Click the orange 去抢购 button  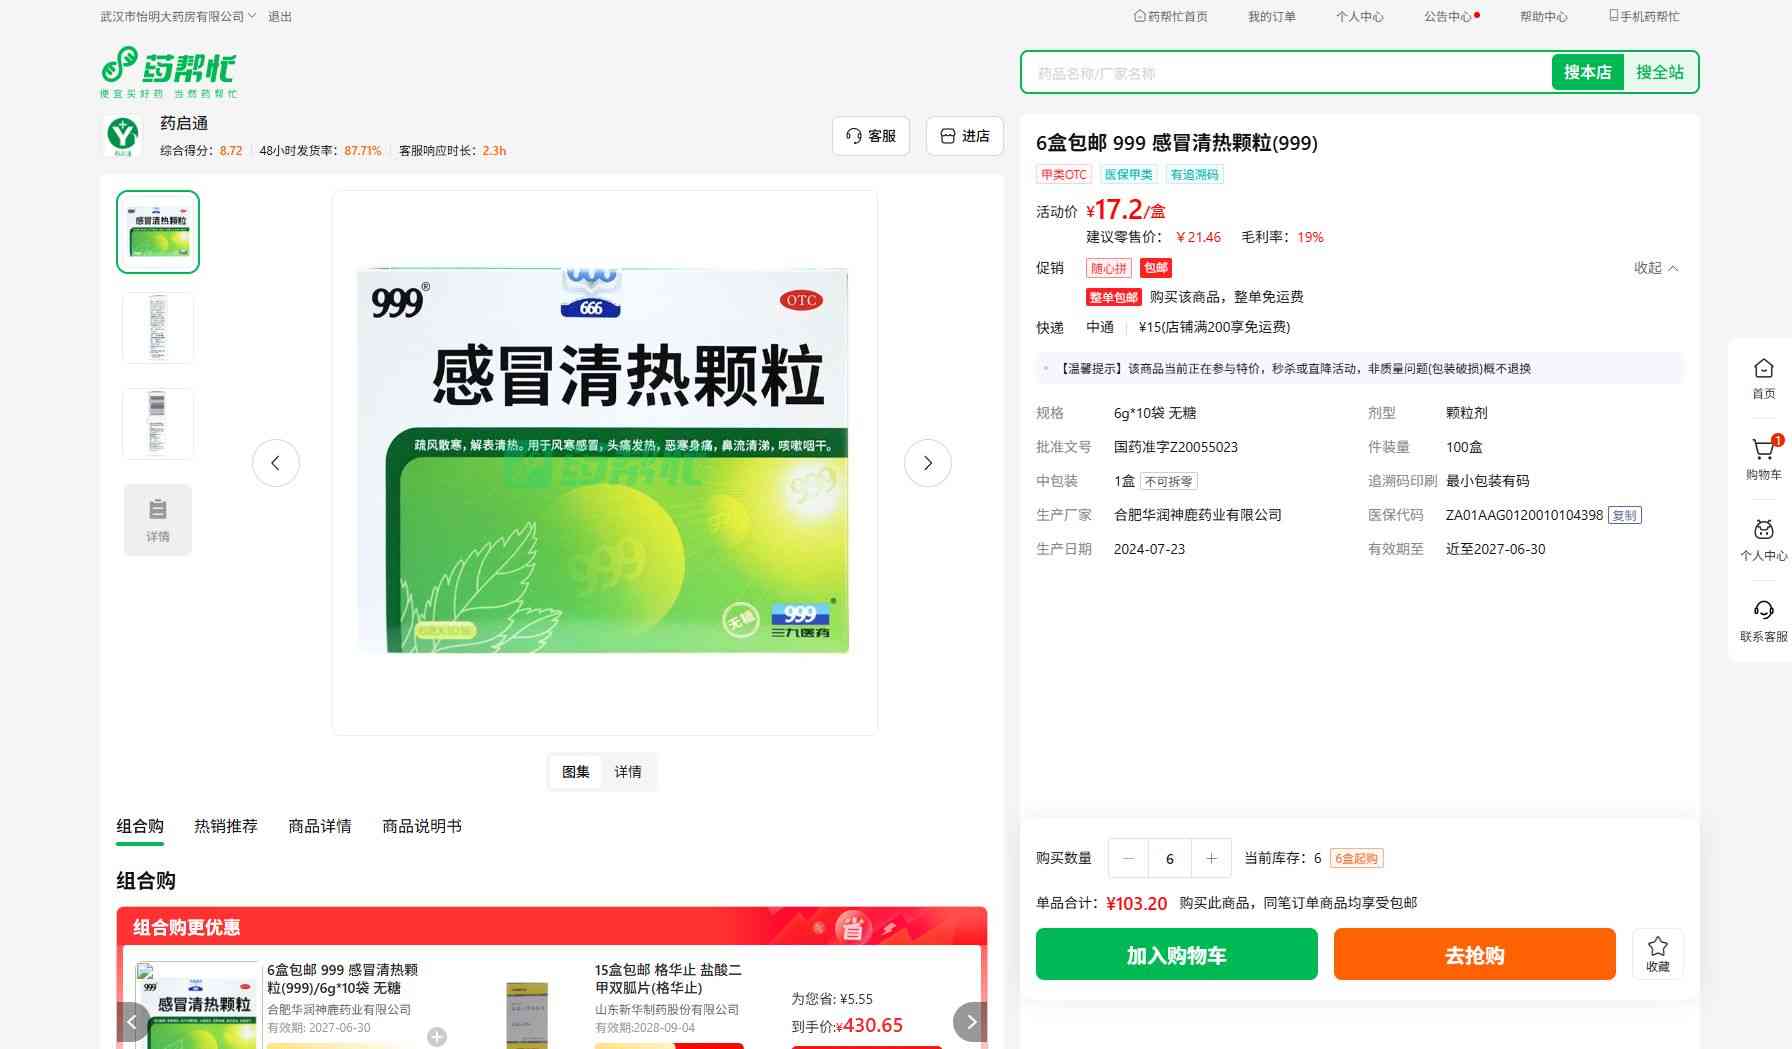pyautogui.click(x=1474, y=954)
